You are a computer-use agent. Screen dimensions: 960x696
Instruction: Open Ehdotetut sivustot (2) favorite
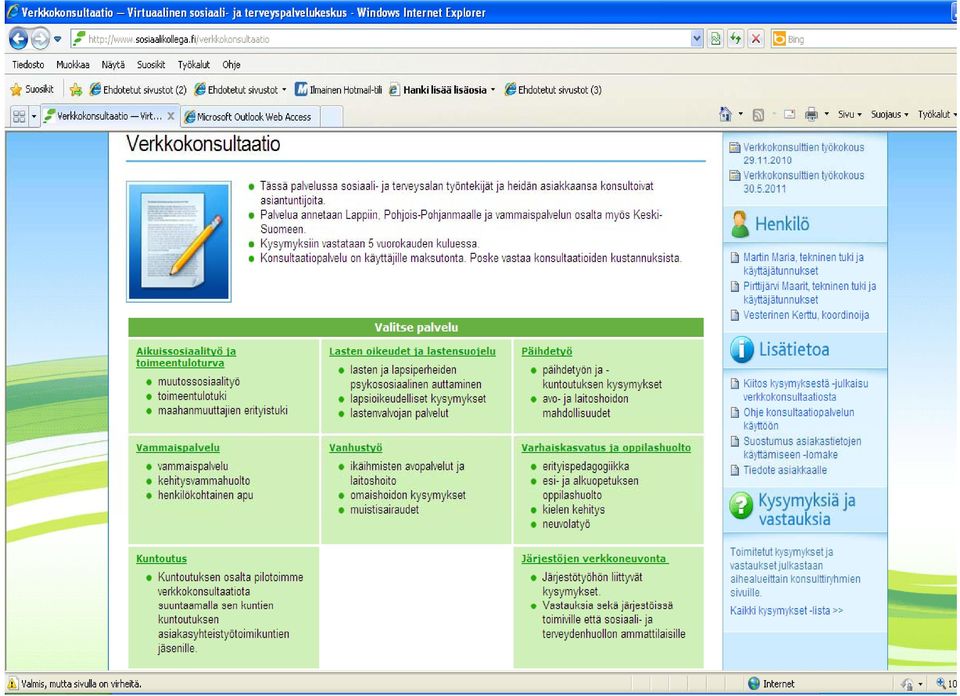(138, 90)
